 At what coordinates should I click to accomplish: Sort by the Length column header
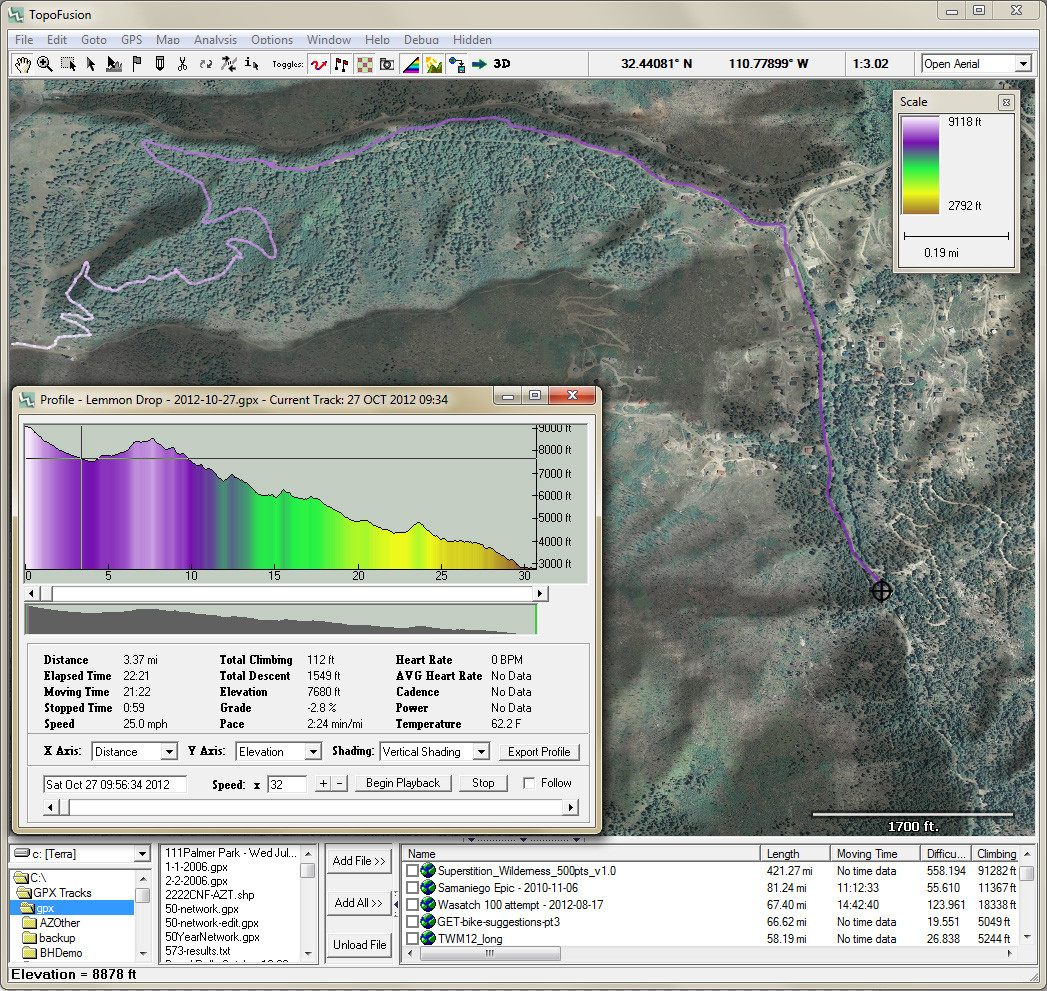pos(795,854)
